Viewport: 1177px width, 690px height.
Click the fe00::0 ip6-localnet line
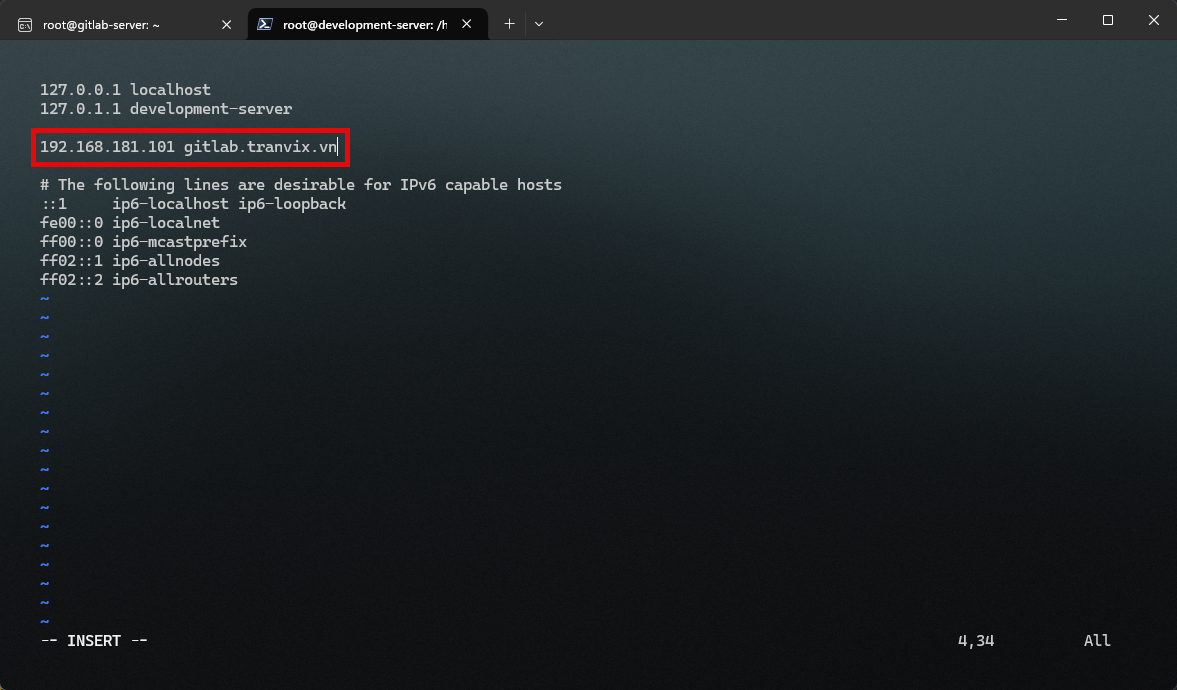(129, 223)
